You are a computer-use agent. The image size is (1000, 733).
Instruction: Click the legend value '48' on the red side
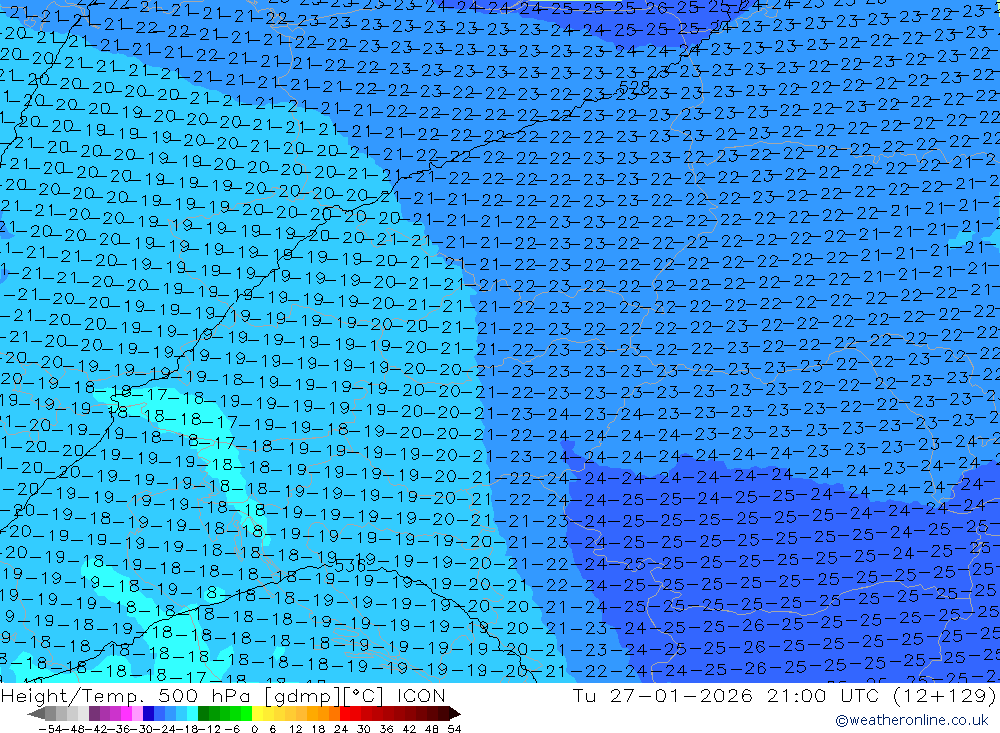(432, 729)
